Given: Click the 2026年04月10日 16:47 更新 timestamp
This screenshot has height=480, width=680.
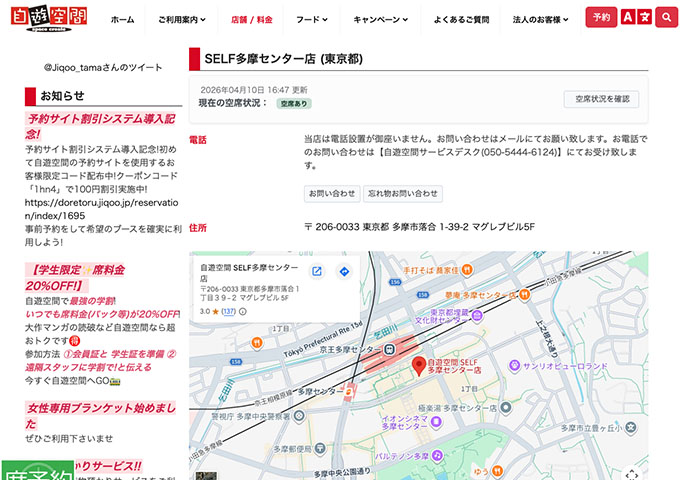Looking at the screenshot, I should coord(254,90).
